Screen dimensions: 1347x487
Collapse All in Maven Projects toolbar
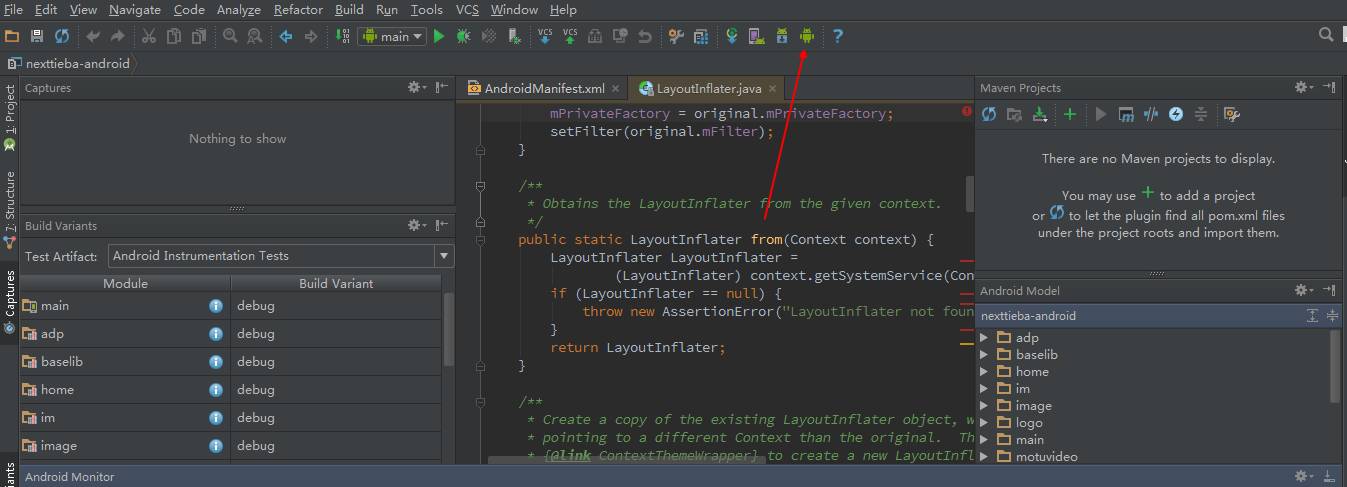pos(1201,114)
